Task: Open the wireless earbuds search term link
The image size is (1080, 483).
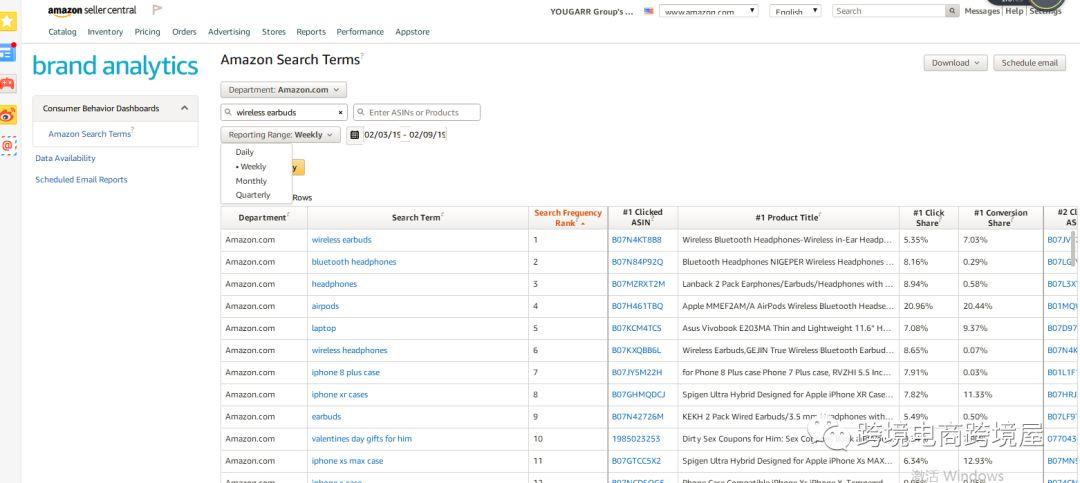Action: point(342,240)
